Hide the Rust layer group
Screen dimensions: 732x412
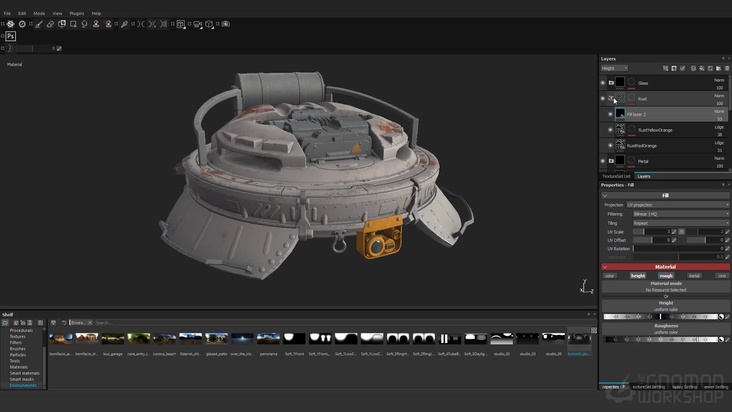(603, 98)
